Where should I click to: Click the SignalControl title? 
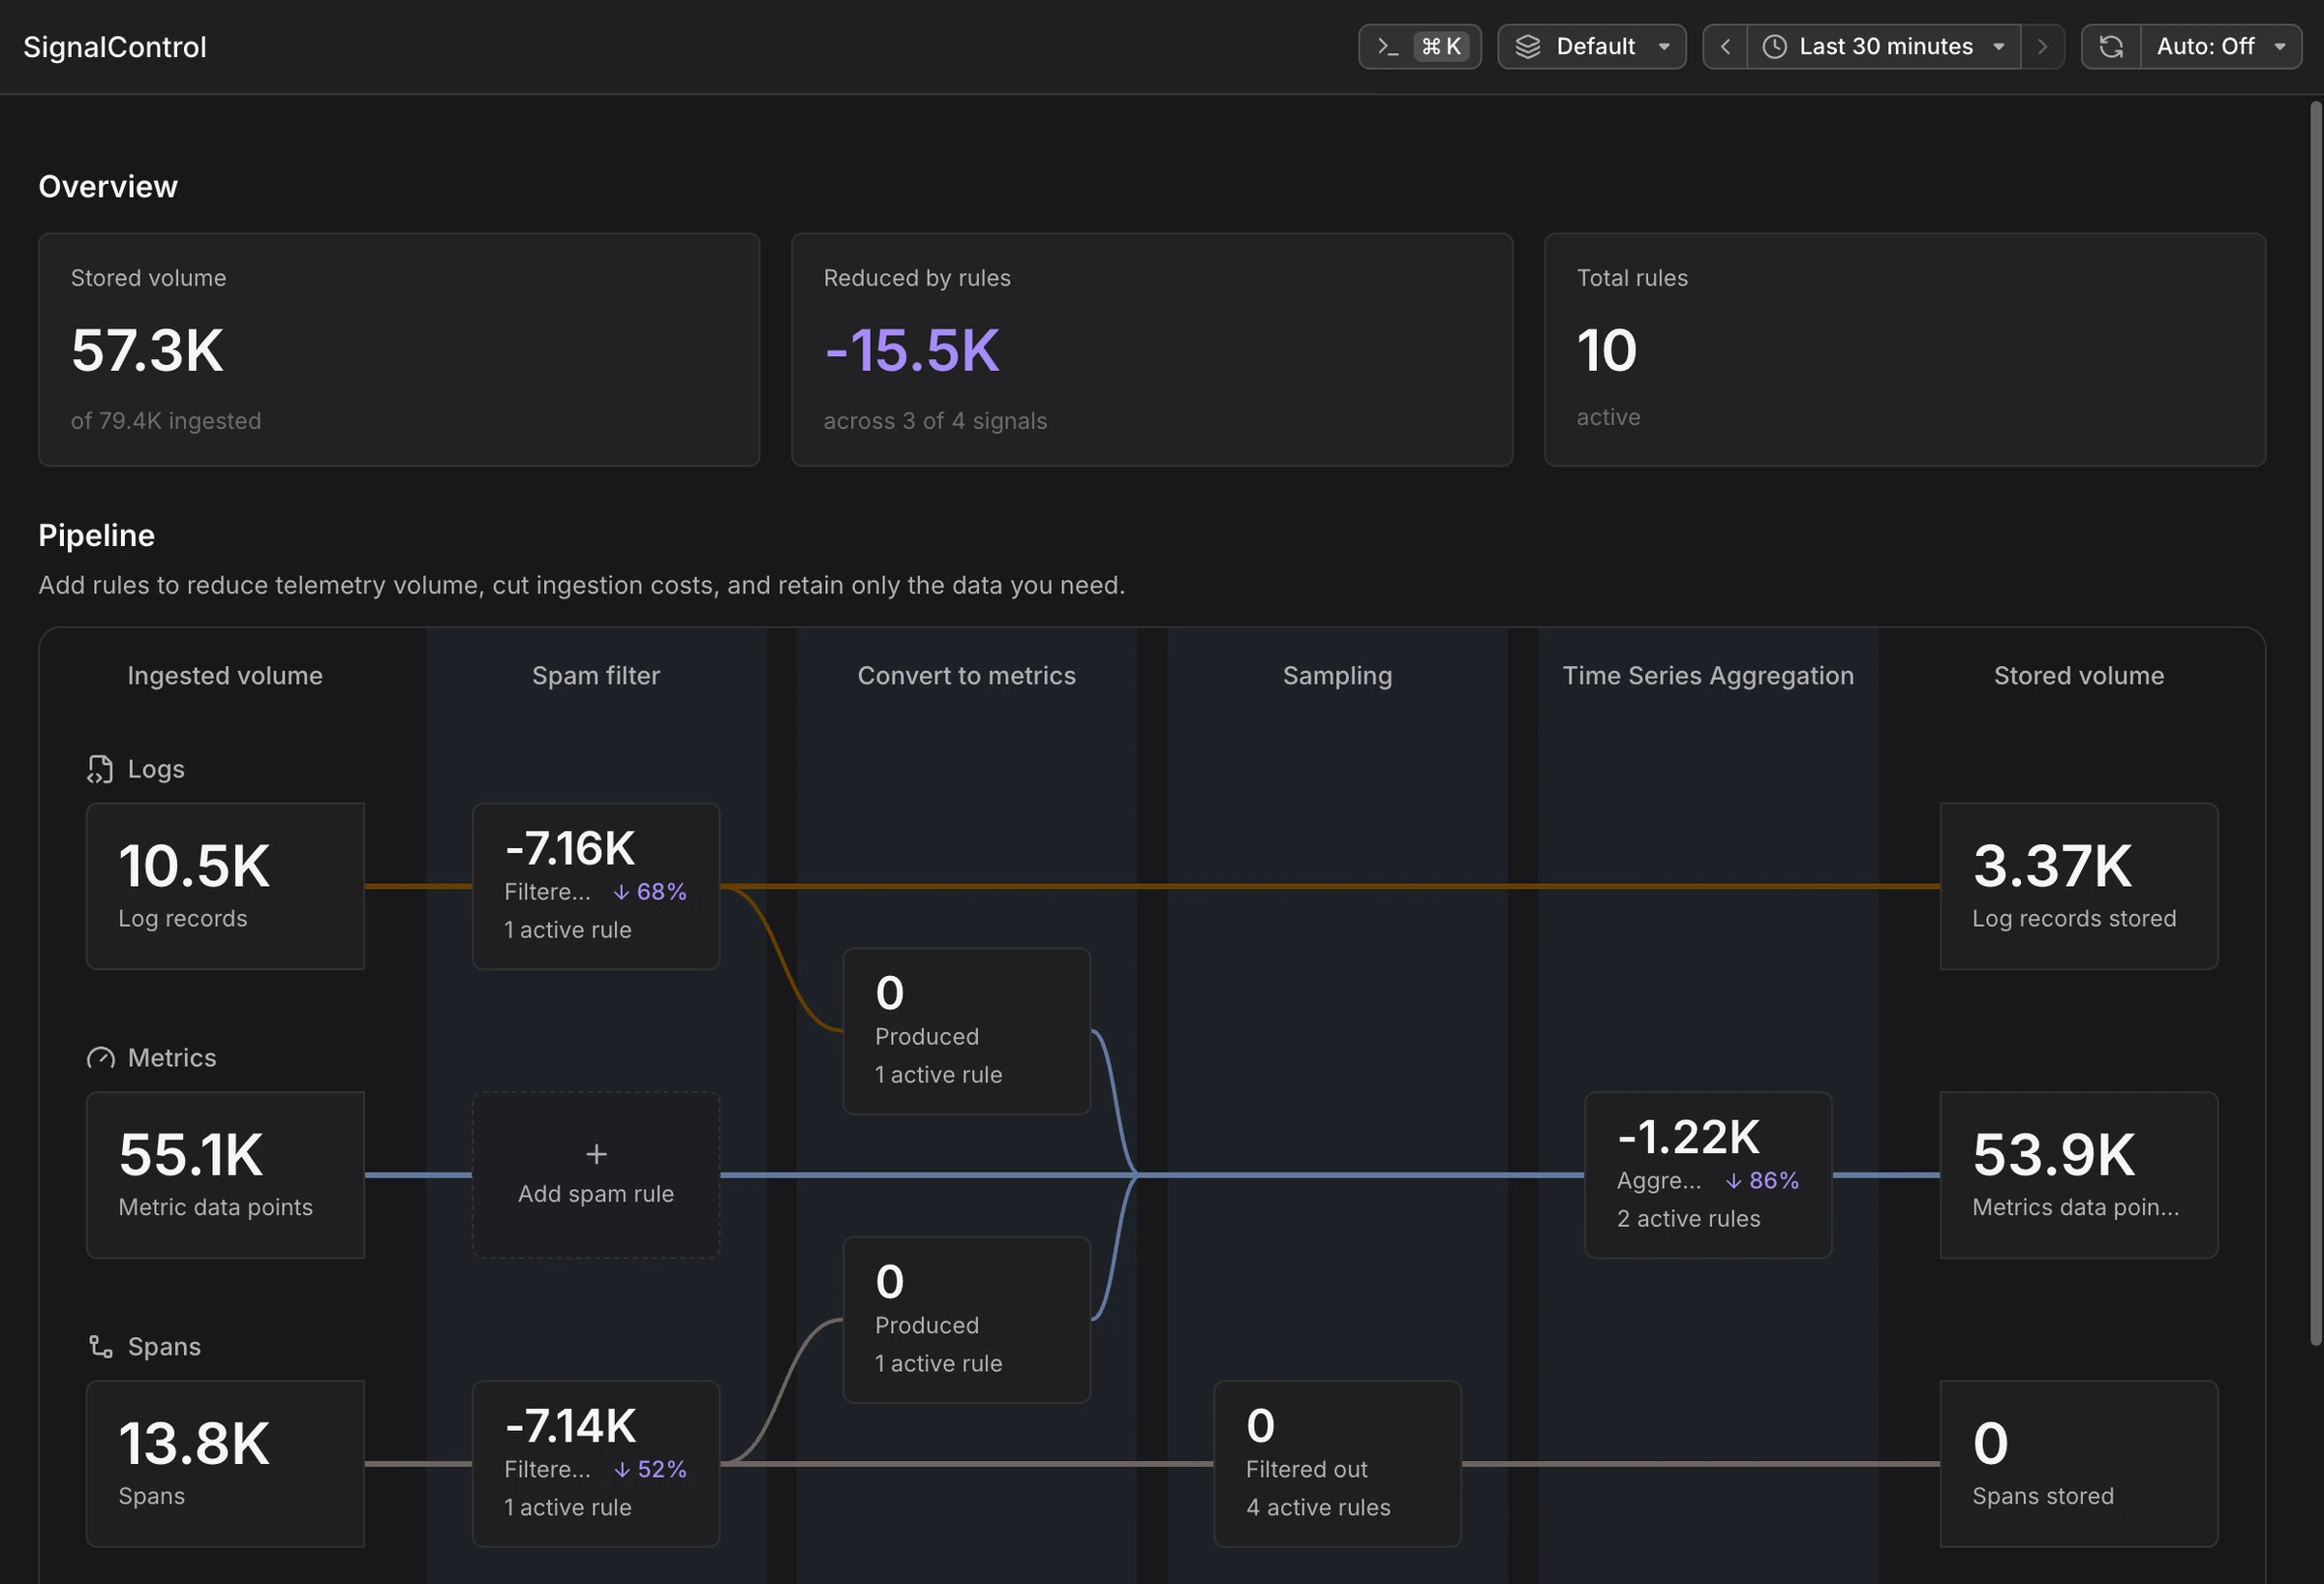tap(115, 47)
